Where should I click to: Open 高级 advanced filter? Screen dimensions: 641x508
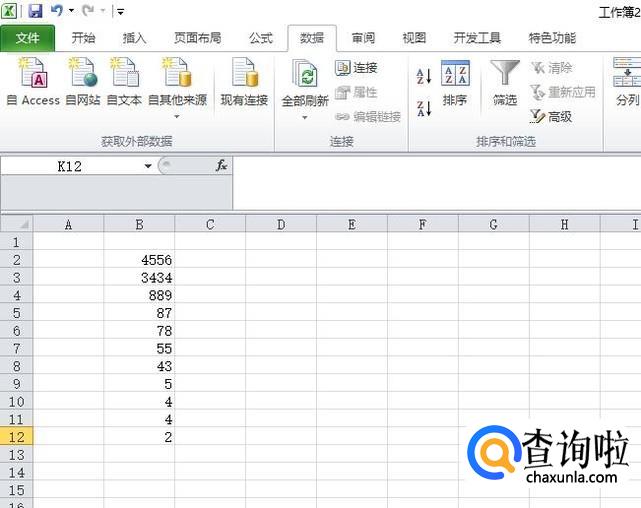(551, 117)
